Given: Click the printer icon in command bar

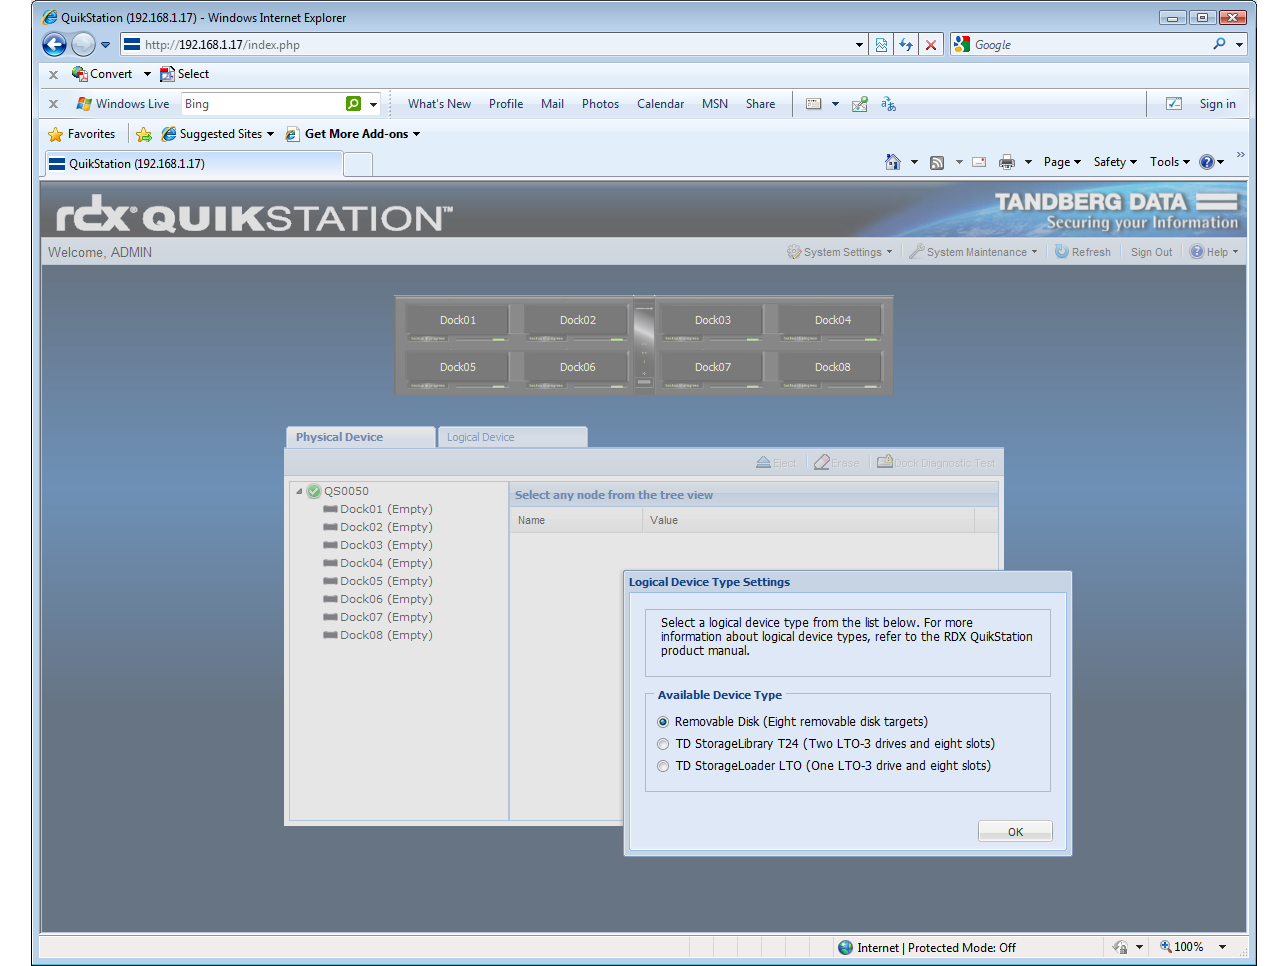Looking at the screenshot, I should coord(1006,162).
